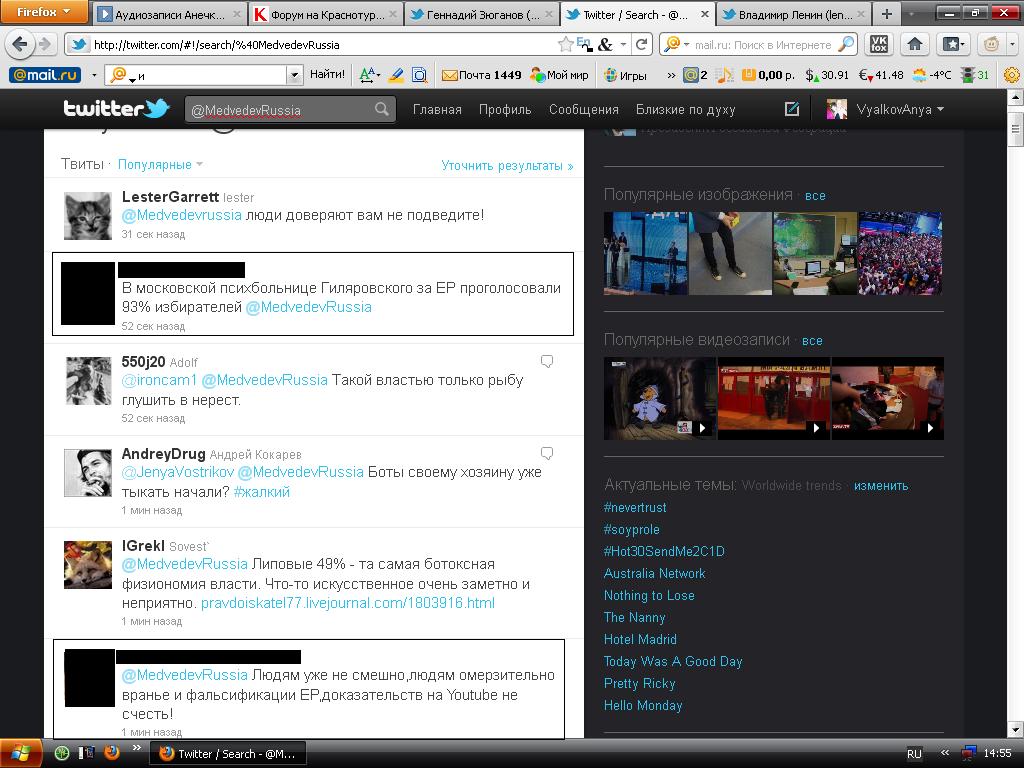Open the traffic light indicator 31

(975, 75)
